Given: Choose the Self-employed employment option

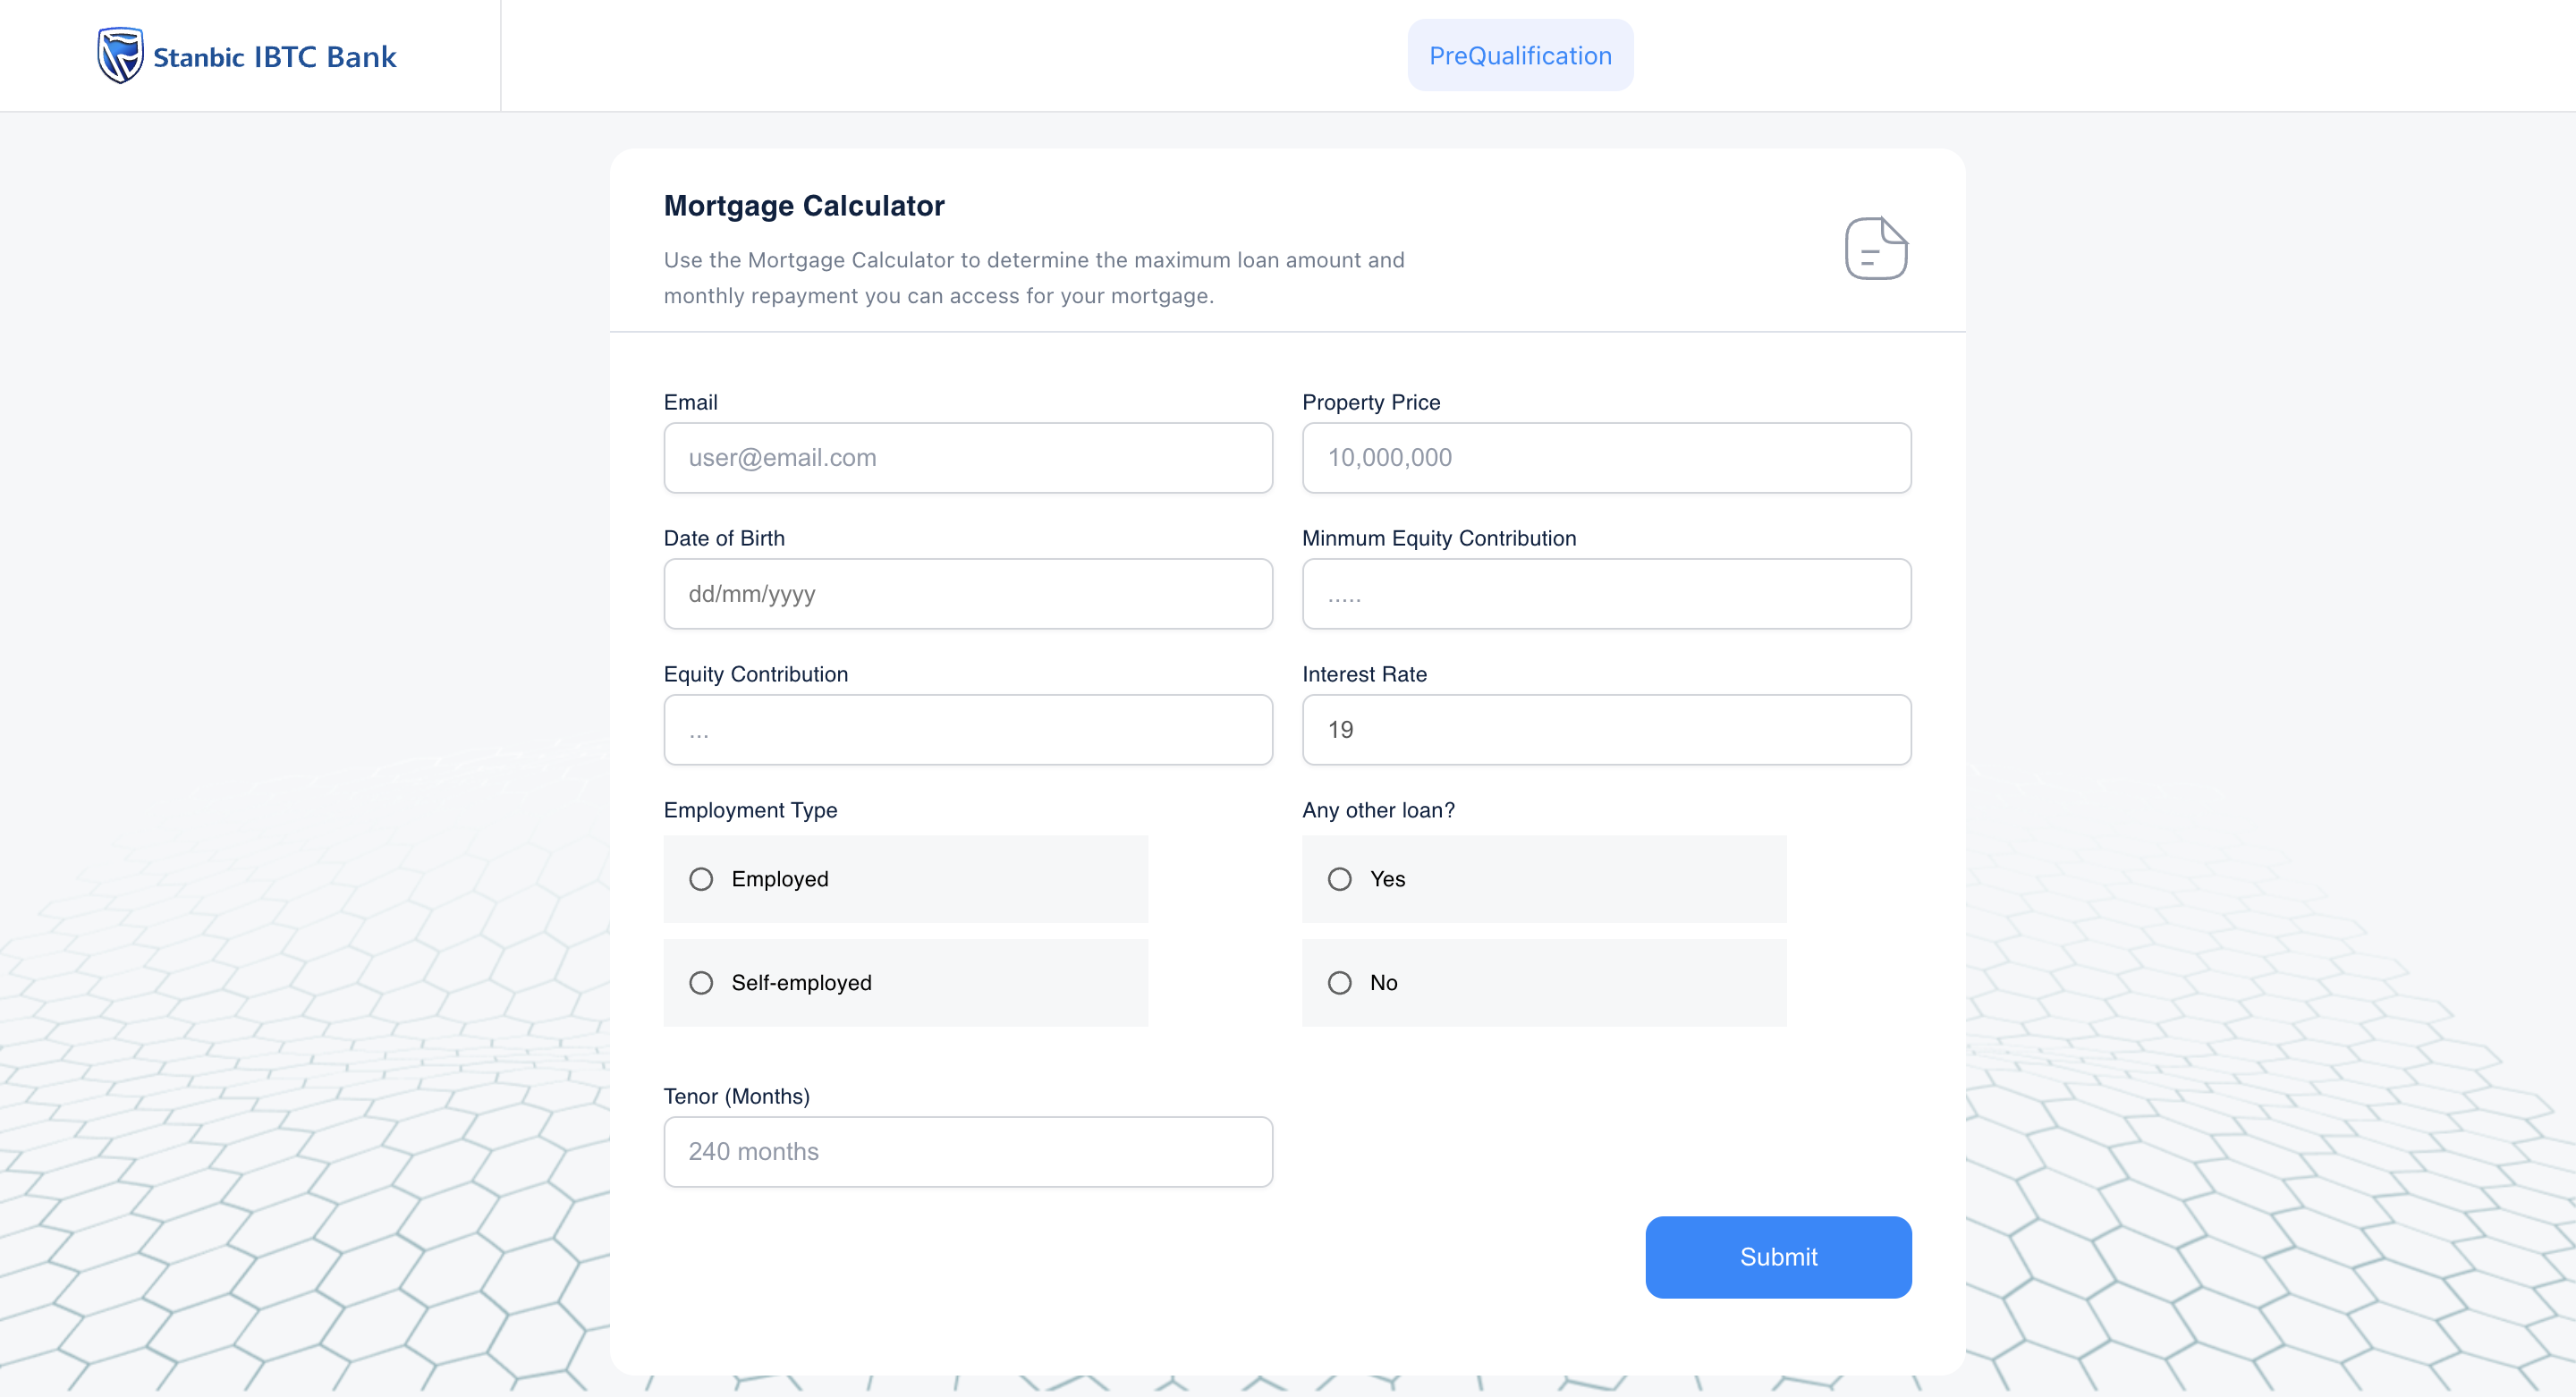Looking at the screenshot, I should [701, 983].
